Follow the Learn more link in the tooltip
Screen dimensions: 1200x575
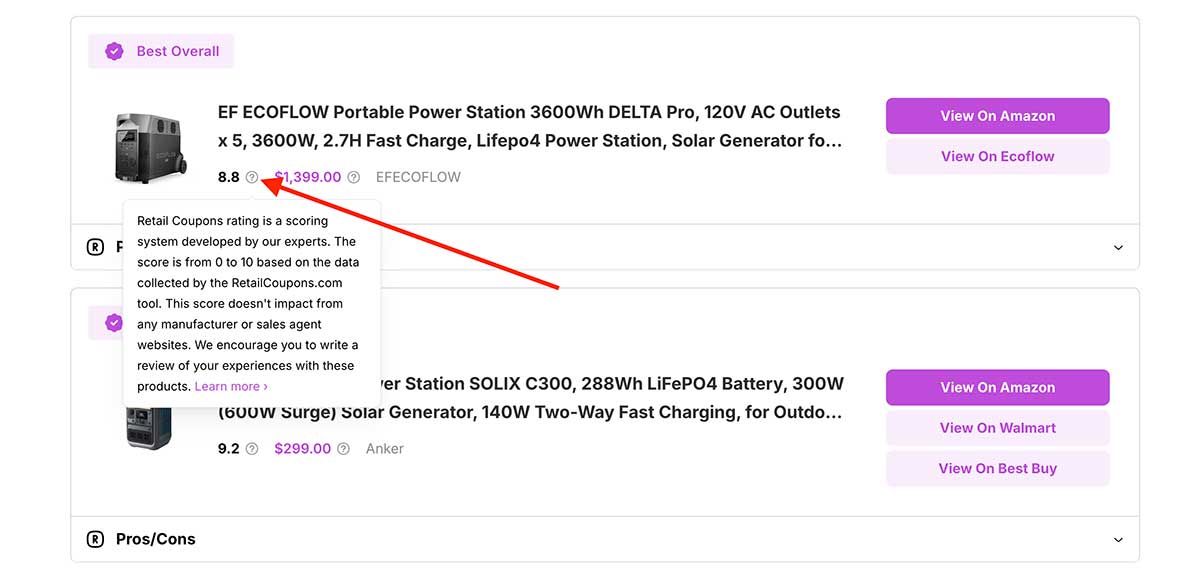pyautogui.click(x=230, y=386)
